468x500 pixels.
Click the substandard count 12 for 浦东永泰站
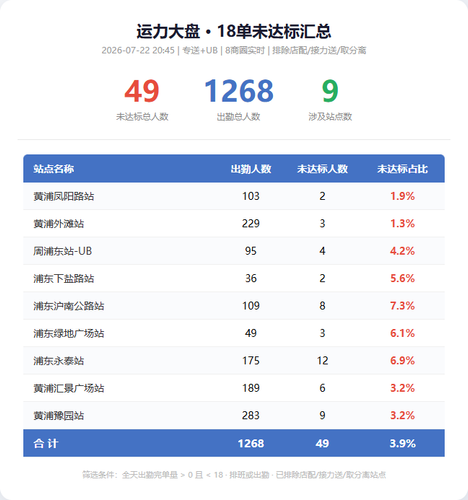323,361
